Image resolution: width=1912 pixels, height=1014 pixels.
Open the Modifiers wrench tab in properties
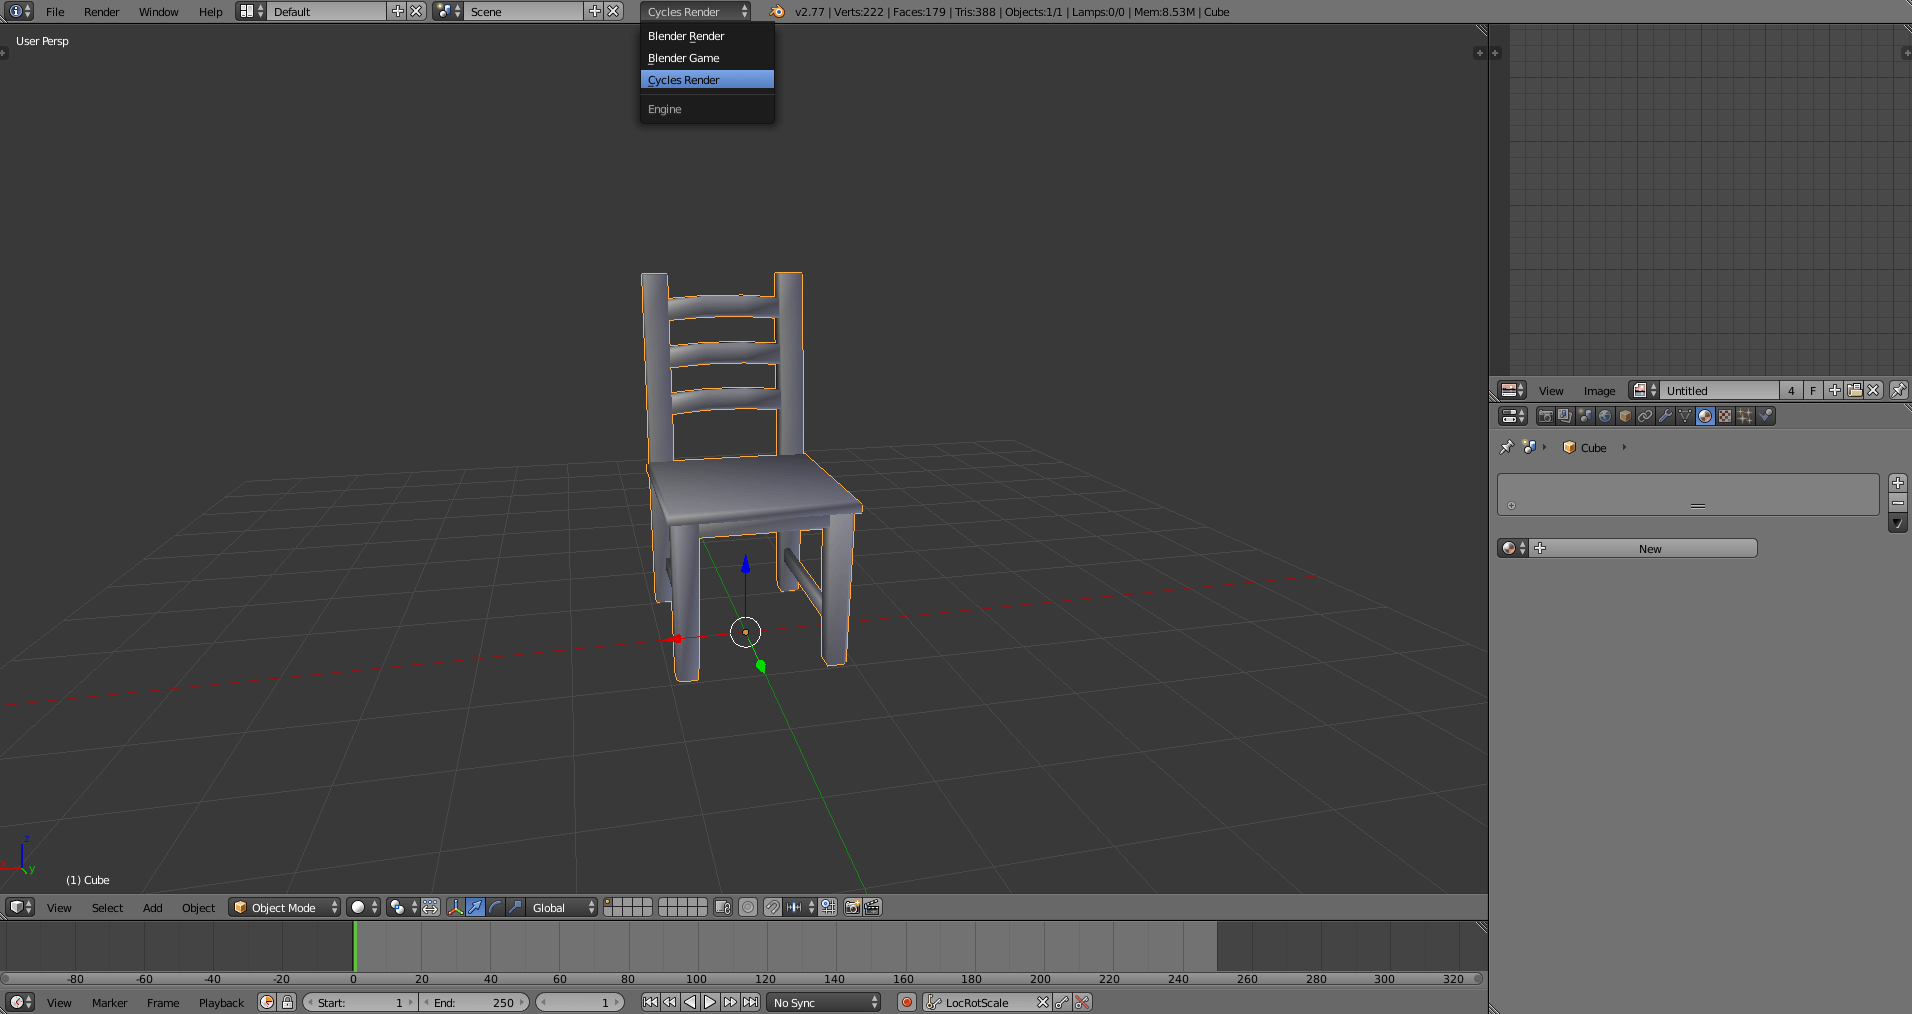1665,416
